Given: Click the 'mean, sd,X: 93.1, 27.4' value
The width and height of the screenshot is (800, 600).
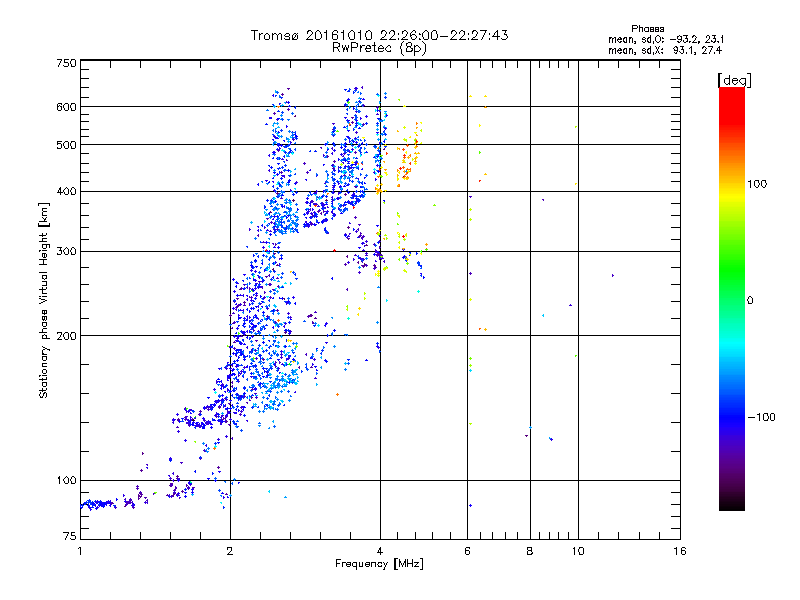Looking at the screenshot, I should [664, 50].
